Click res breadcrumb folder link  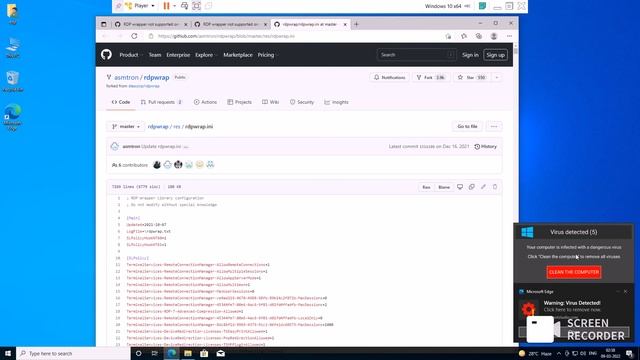pos(176,127)
